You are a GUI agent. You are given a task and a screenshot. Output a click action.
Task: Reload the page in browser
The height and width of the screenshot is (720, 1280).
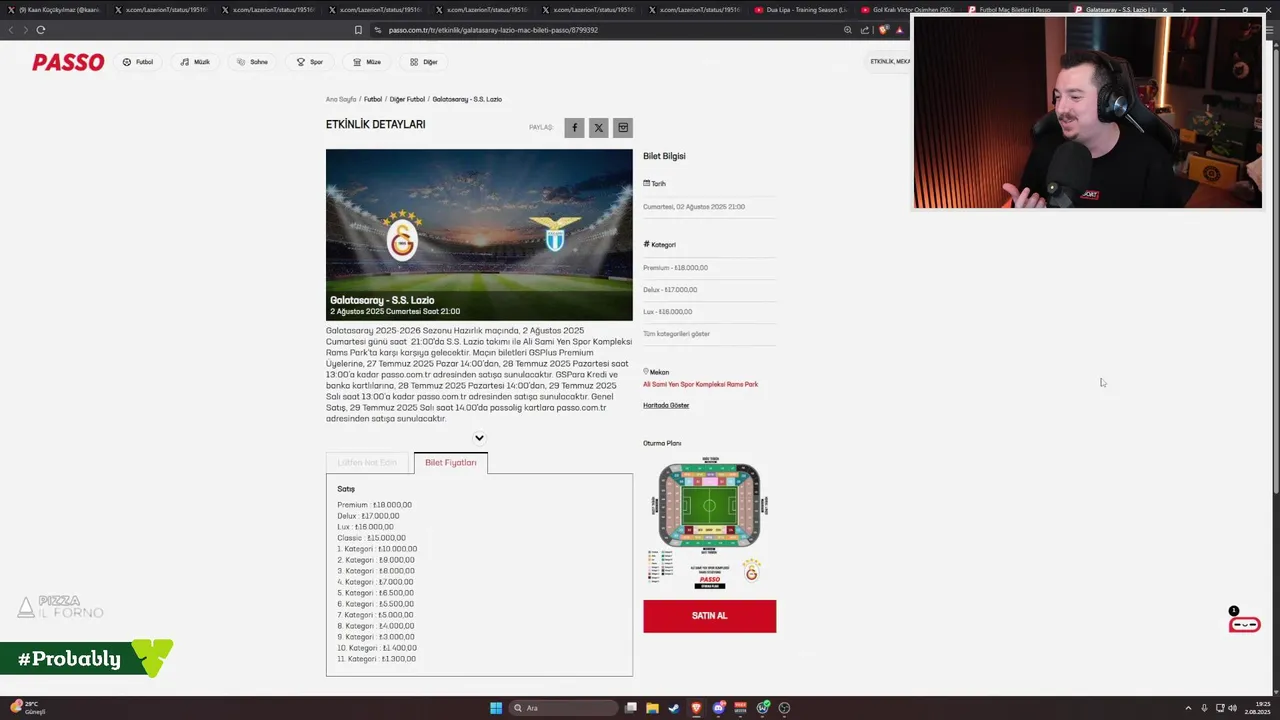click(41, 30)
